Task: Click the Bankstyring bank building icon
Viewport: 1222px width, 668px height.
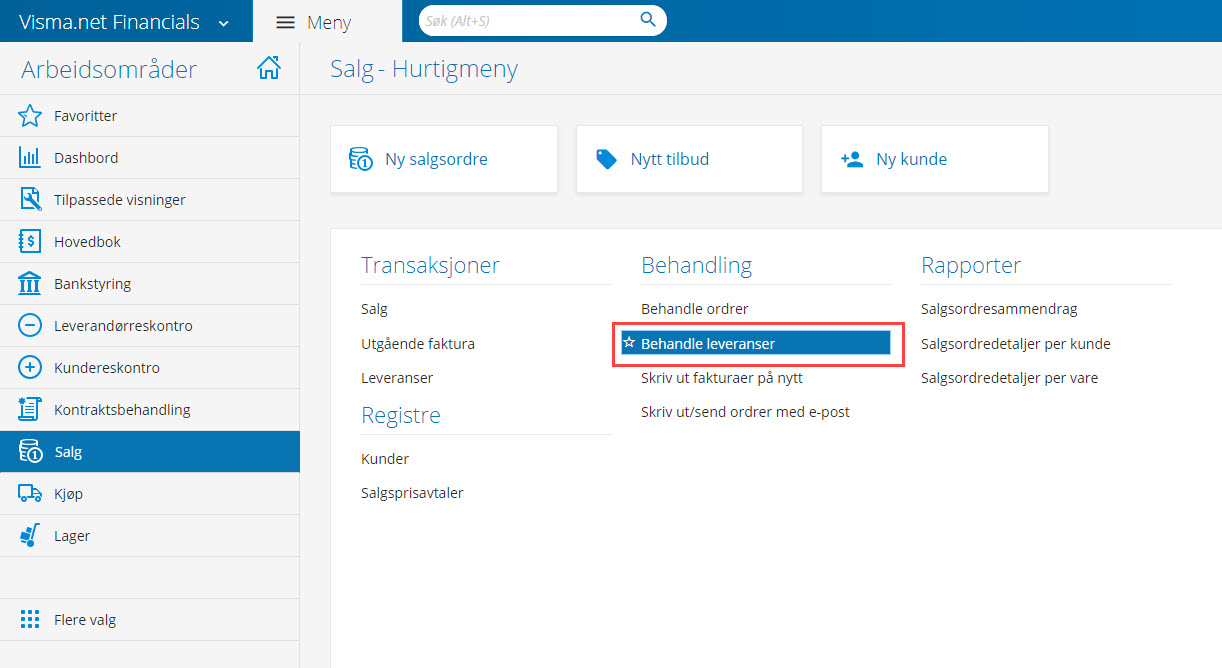Action: (x=30, y=284)
